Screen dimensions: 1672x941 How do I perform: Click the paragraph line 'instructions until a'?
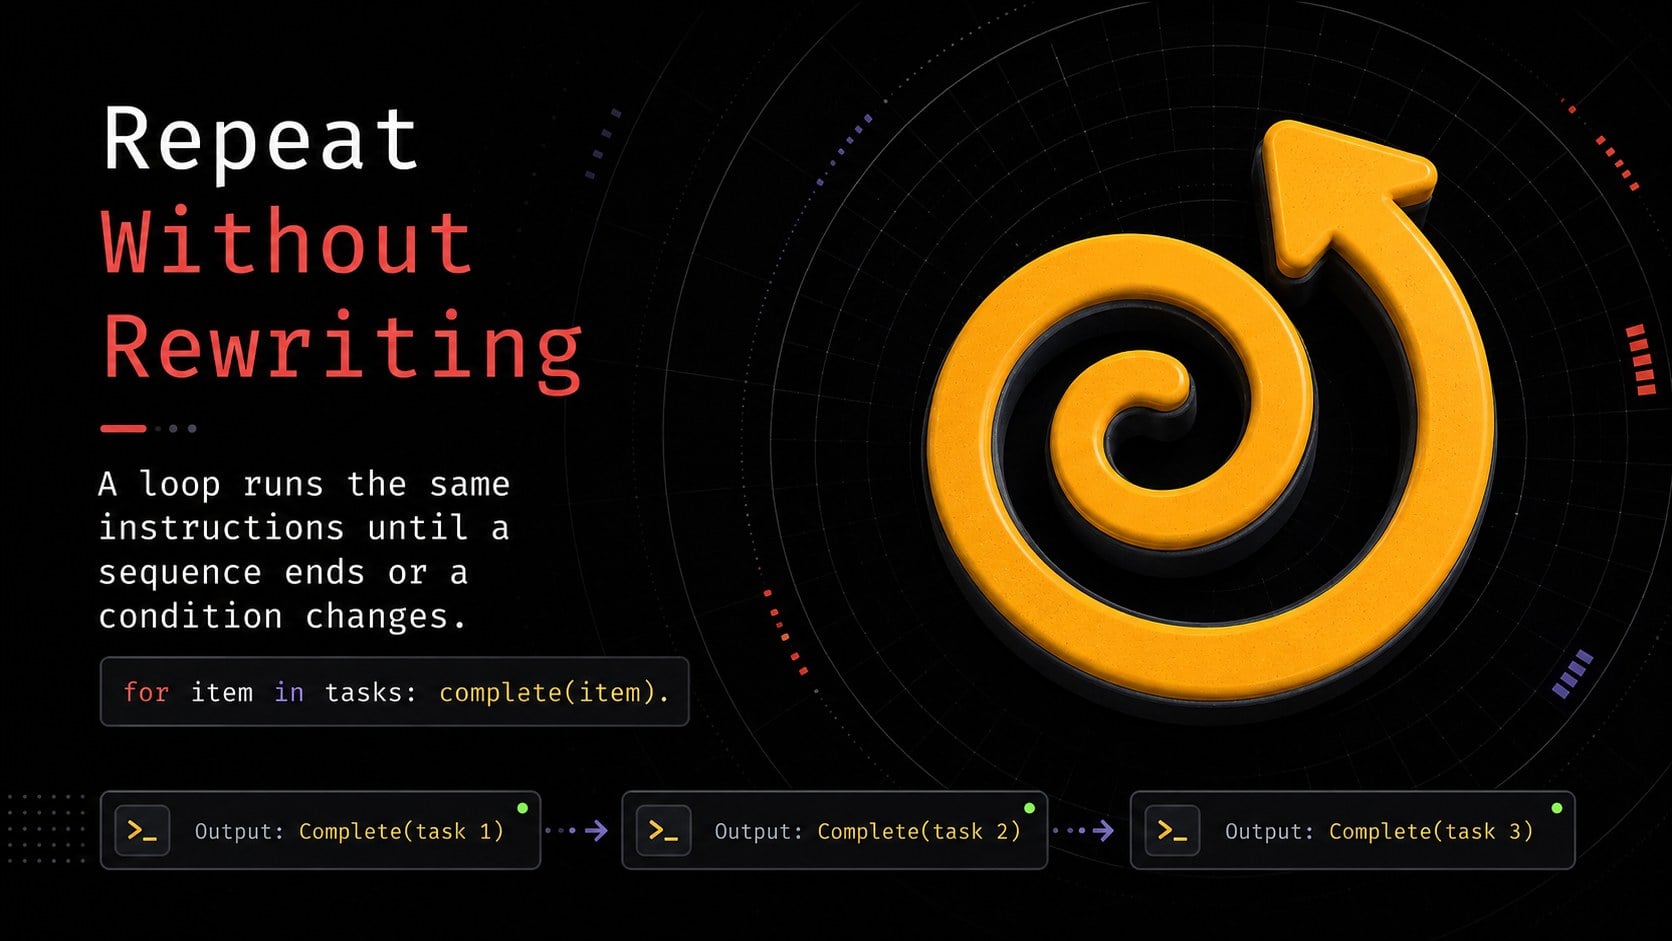point(304,528)
